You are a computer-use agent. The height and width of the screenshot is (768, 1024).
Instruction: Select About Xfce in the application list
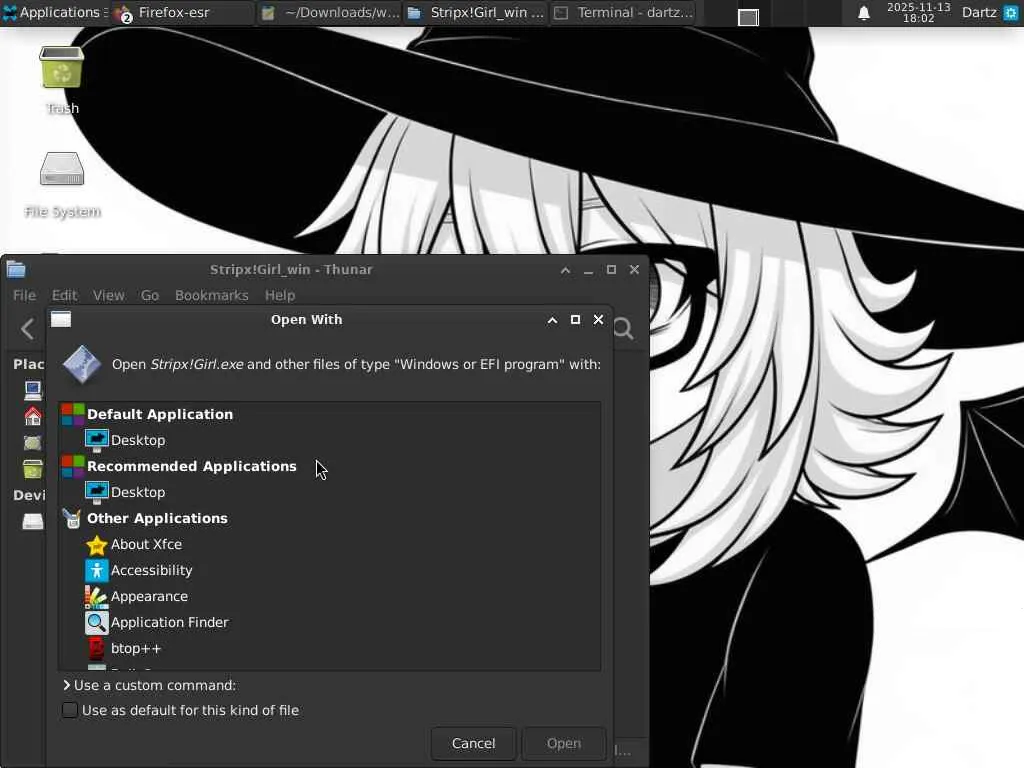pyautogui.click(x=330, y=544)
